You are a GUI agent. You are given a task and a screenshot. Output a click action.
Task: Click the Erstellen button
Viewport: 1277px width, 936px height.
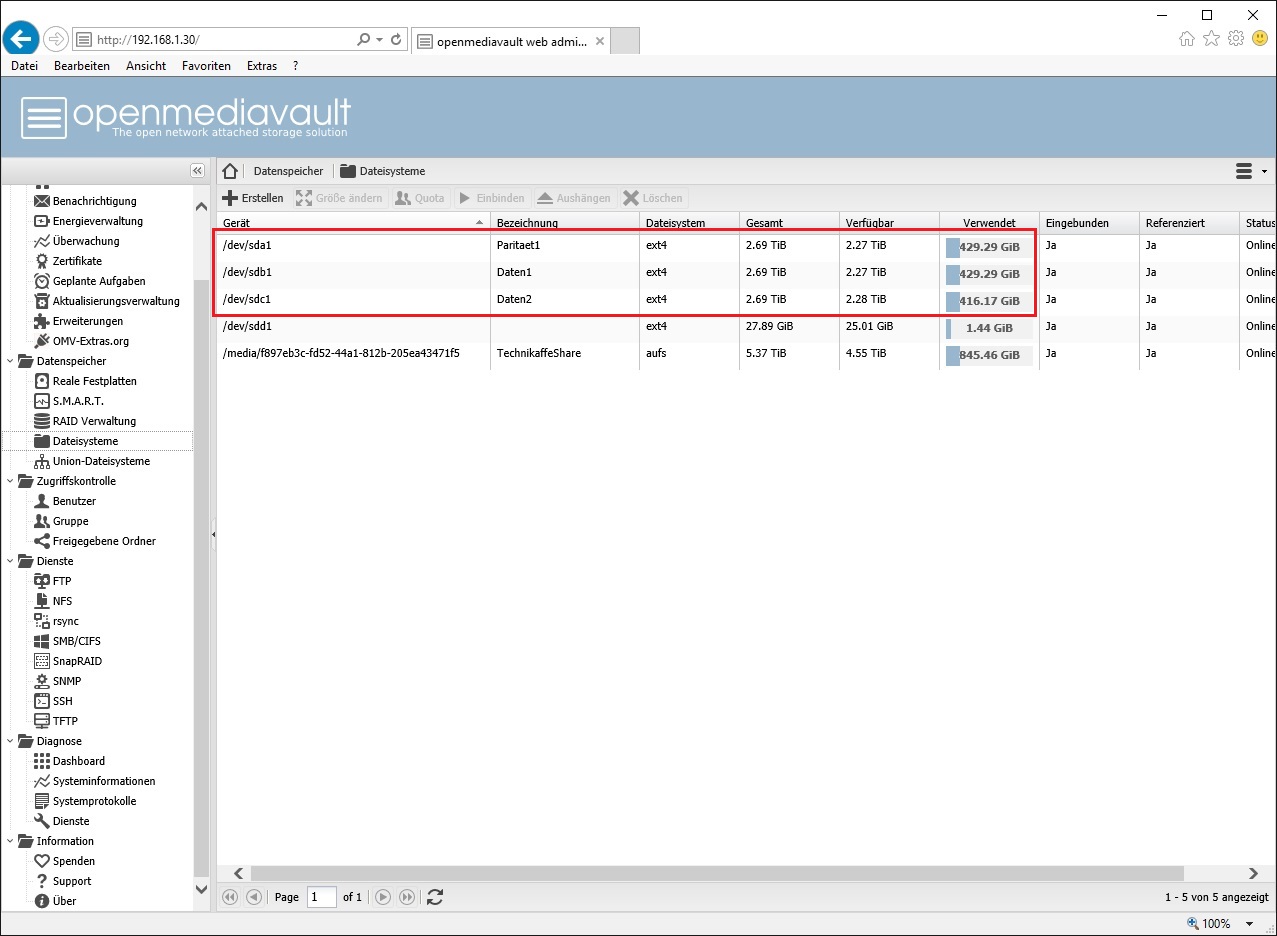pos(253,198)
